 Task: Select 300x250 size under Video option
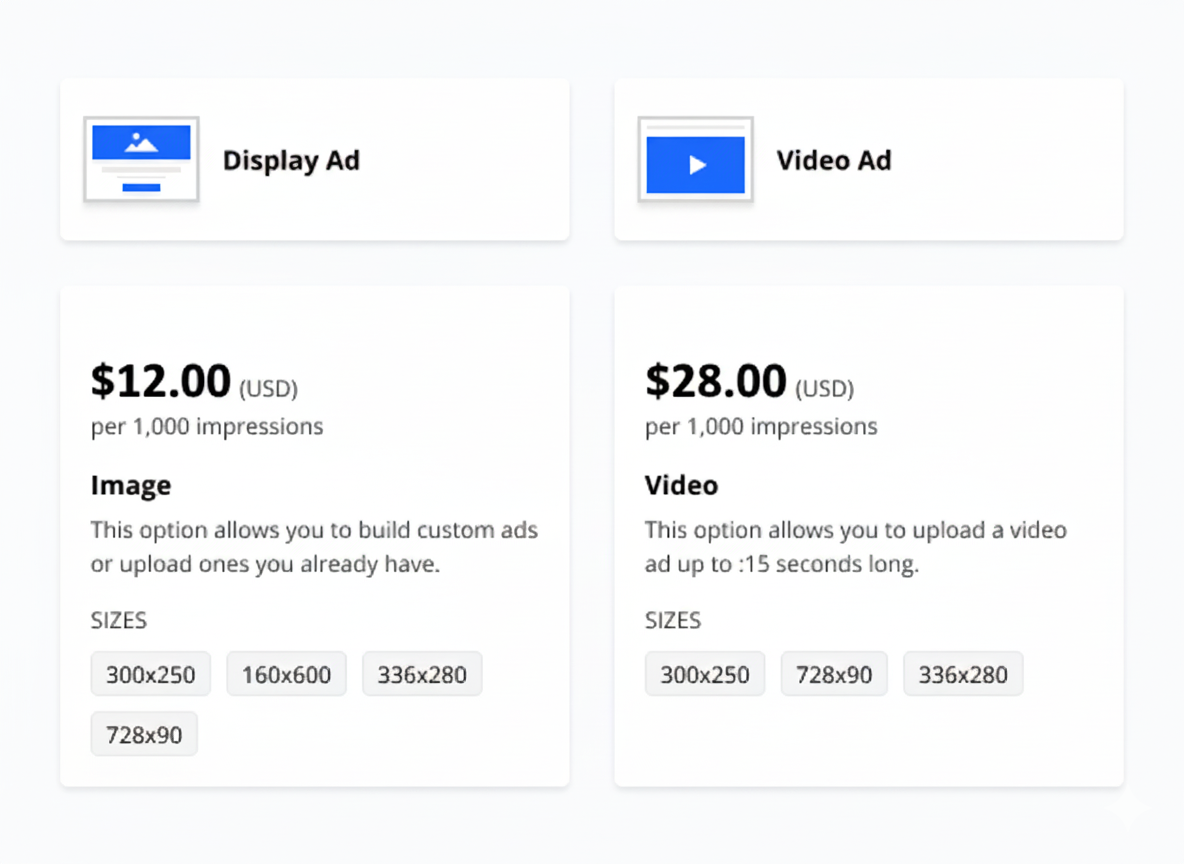[x=705, y=675]
